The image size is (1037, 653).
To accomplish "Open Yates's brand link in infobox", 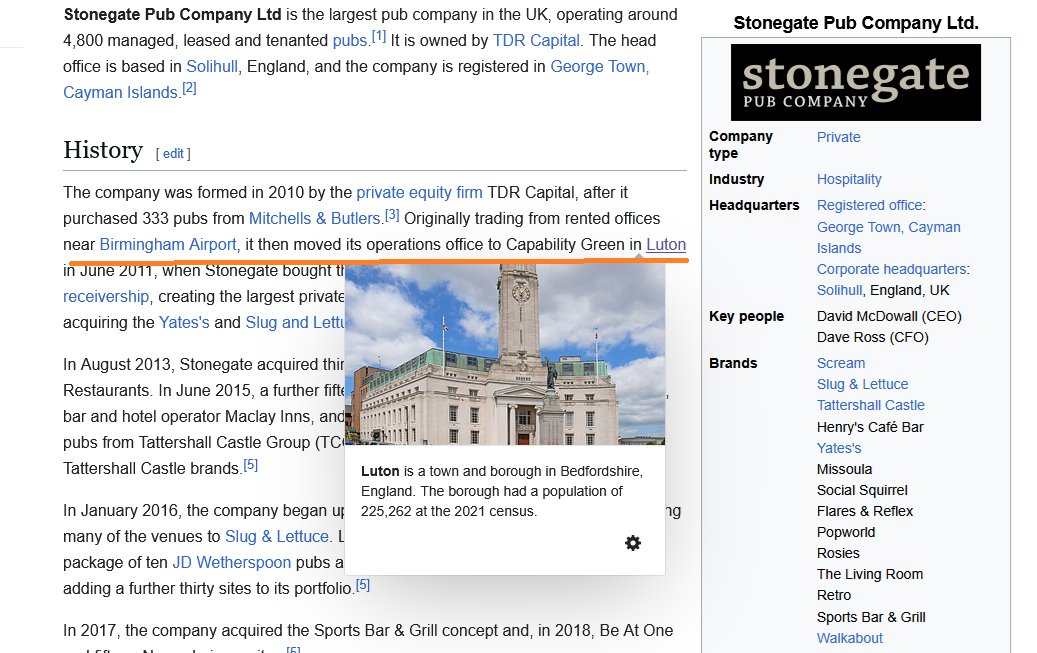I will coord(839,449).
